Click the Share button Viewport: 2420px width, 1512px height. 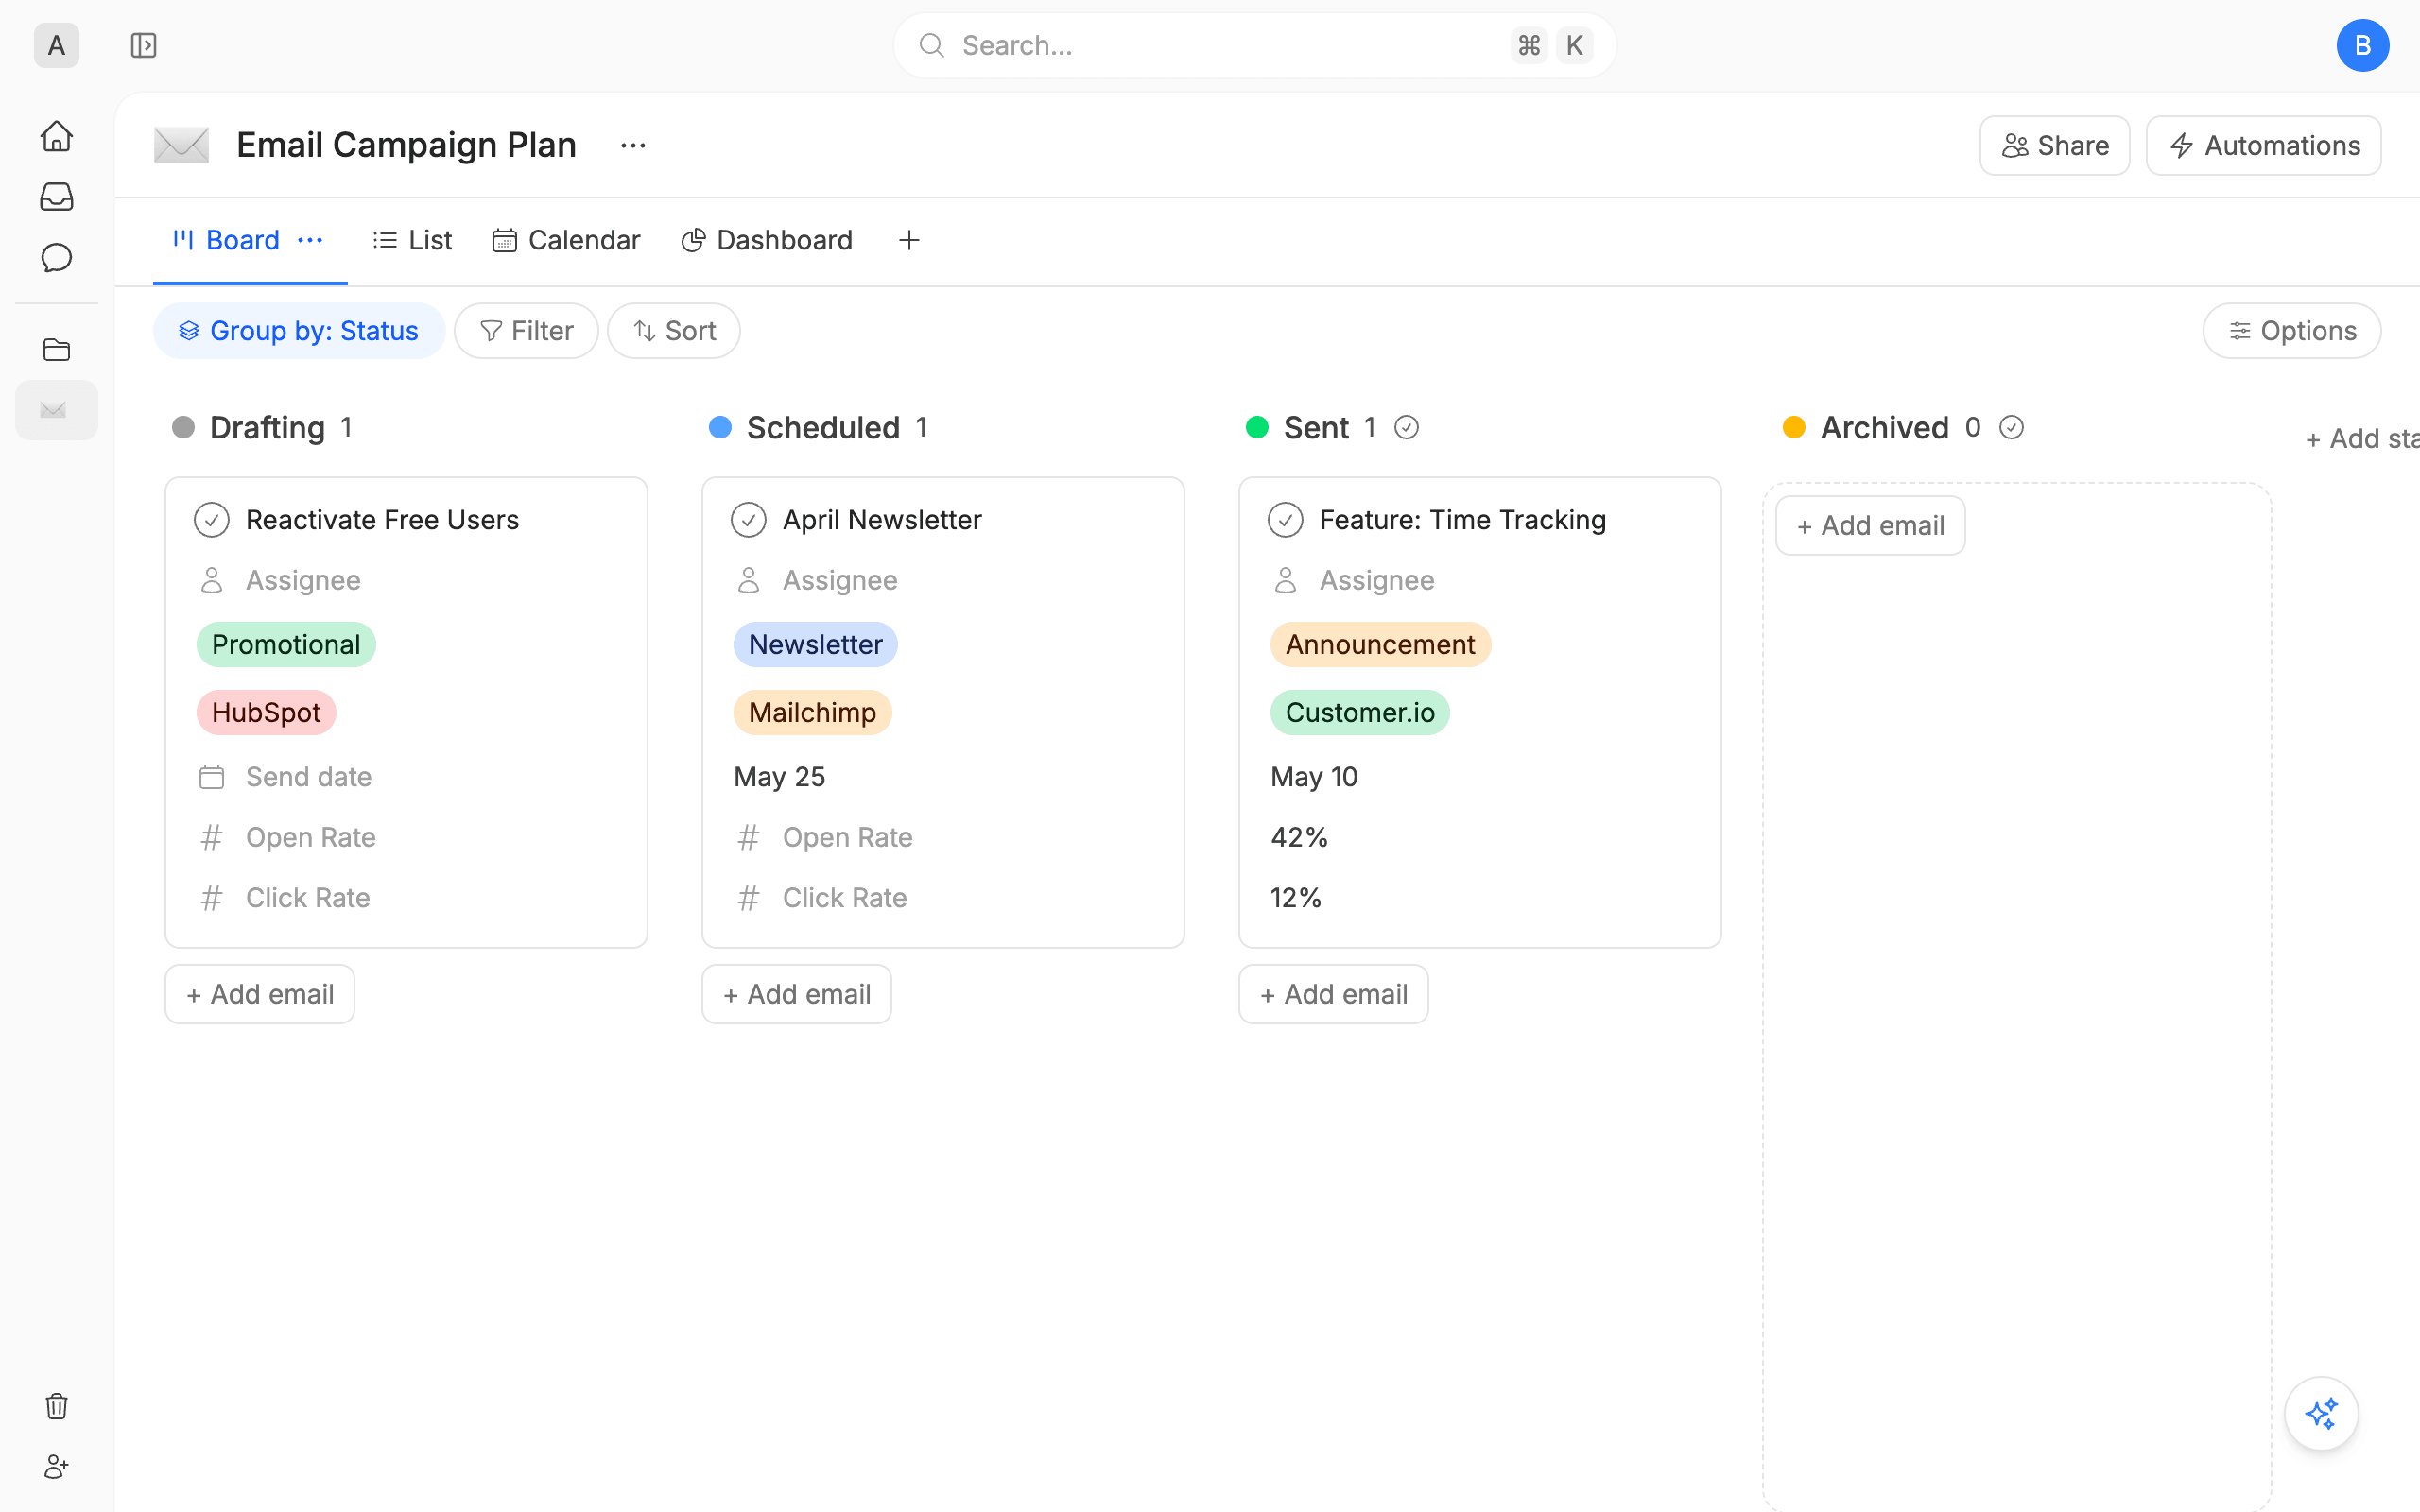2055,146
